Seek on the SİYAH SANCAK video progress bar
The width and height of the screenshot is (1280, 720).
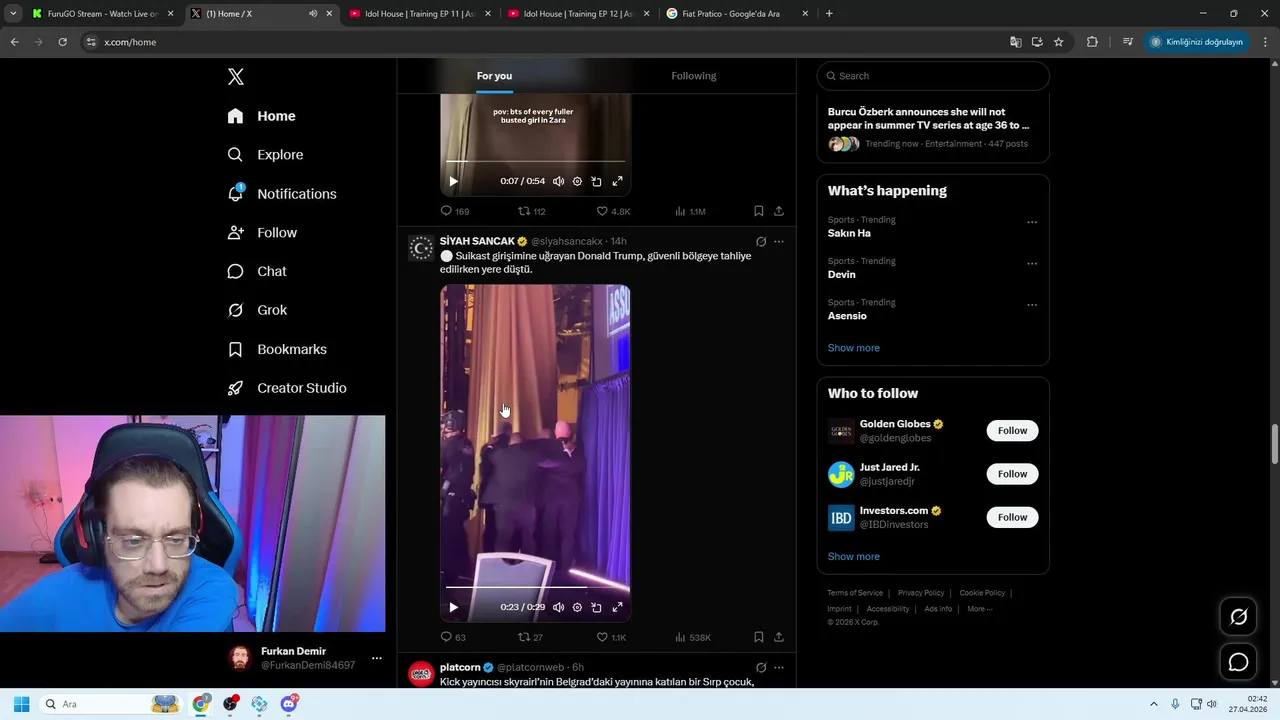[535, 587]
